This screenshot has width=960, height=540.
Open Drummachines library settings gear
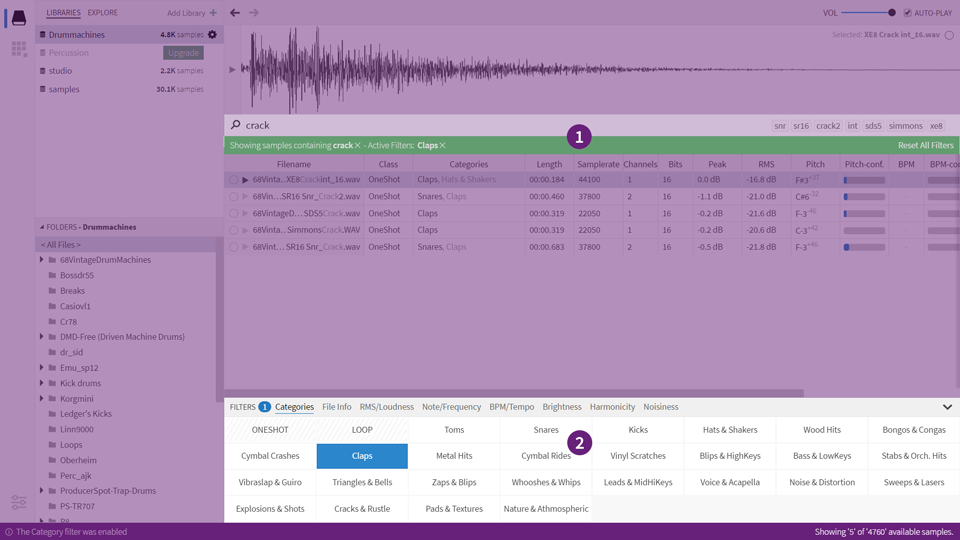coord(212,35)
